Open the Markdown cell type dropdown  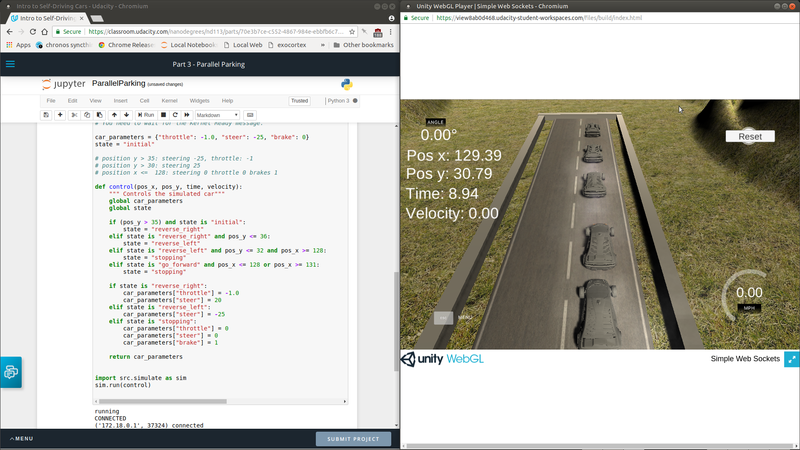[217, 115]
